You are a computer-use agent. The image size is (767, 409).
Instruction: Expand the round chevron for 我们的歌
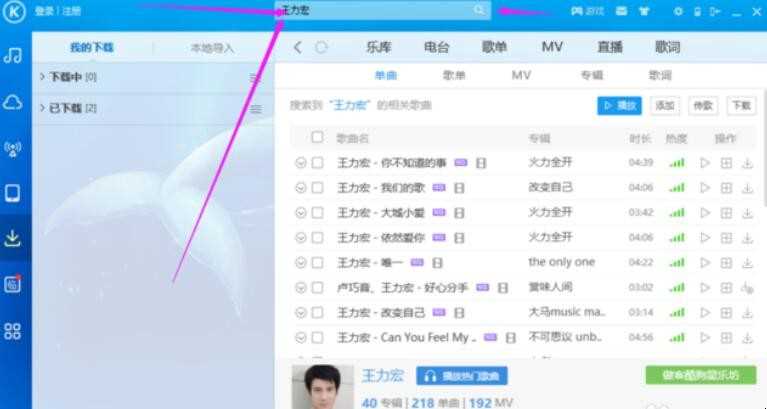pos(300,188)
